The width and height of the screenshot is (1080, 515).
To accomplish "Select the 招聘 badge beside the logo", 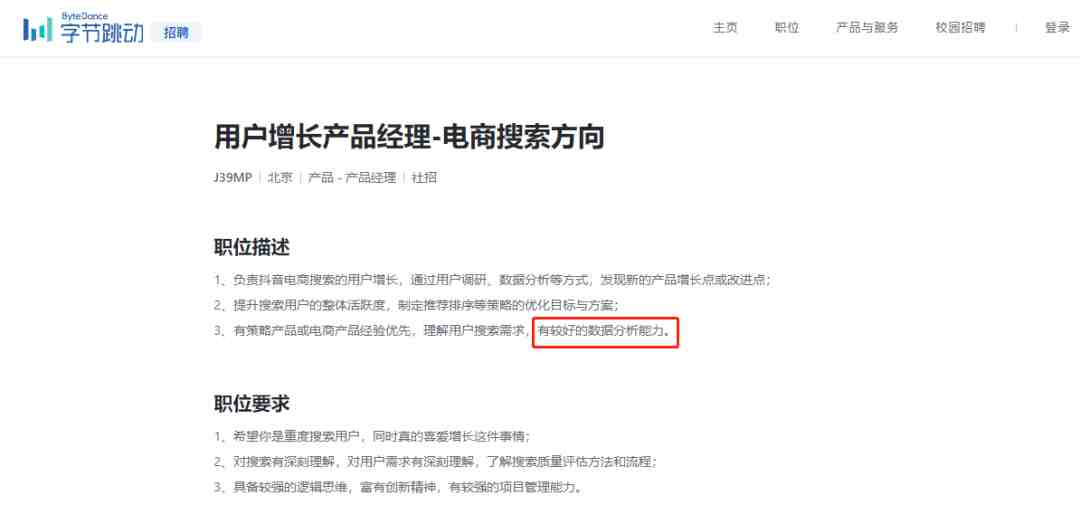I will 176,32.
